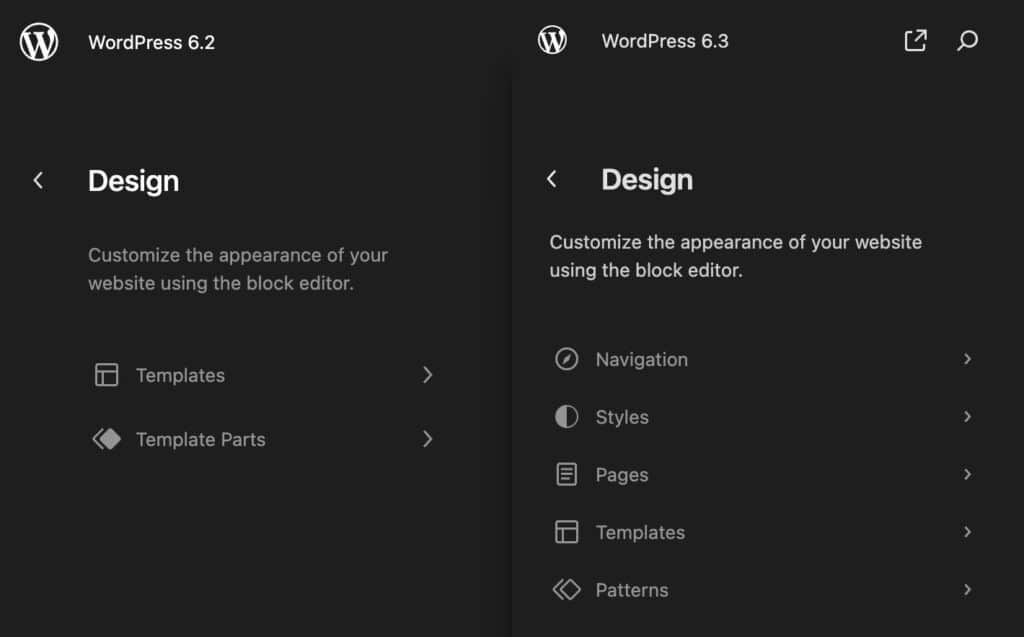Open the Pages menu item
Screen dimensions: 1024x637
623,474
